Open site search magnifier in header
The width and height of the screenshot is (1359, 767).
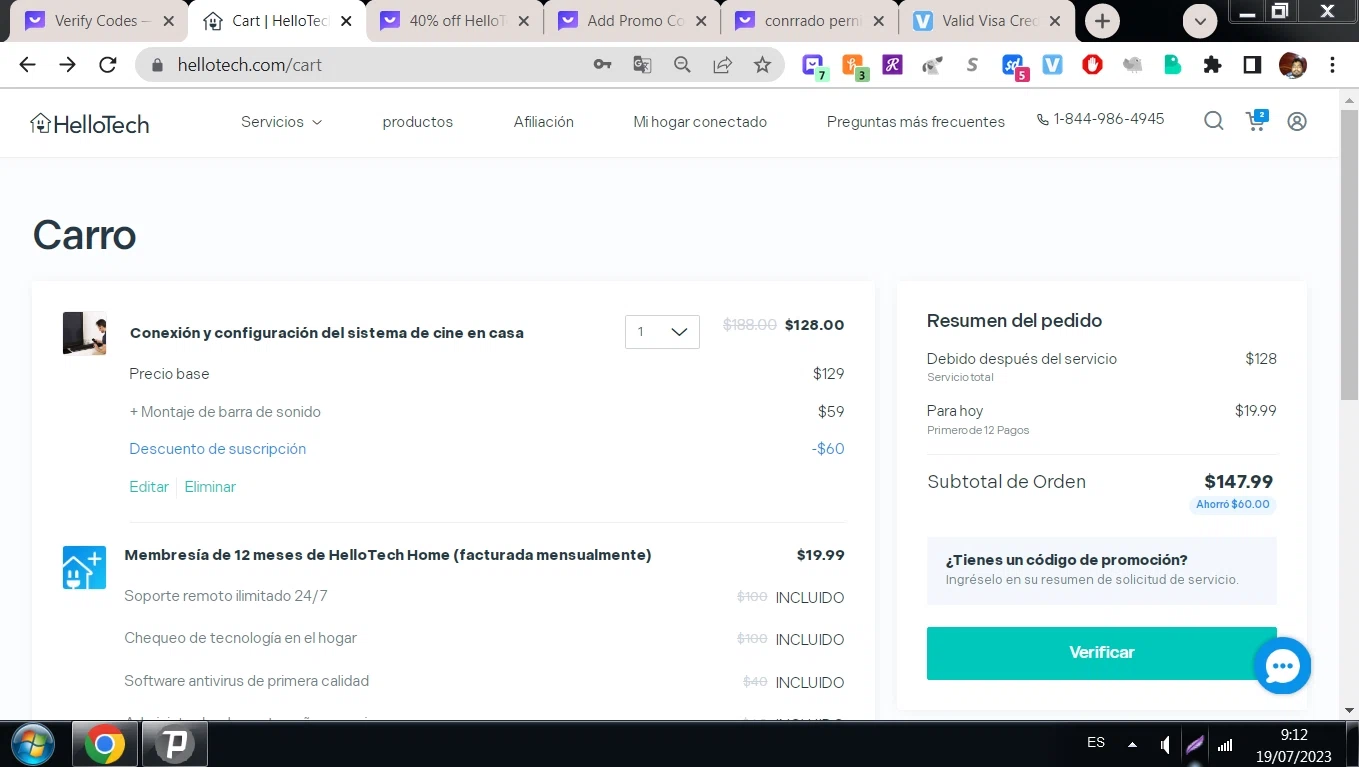pos(1214,121)
